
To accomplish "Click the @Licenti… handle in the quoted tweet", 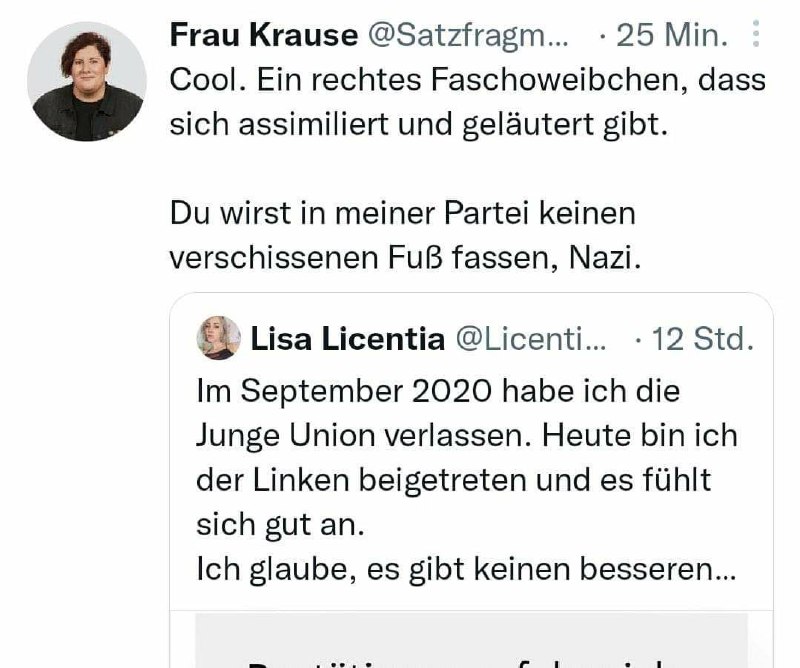I will click(531, 339).
